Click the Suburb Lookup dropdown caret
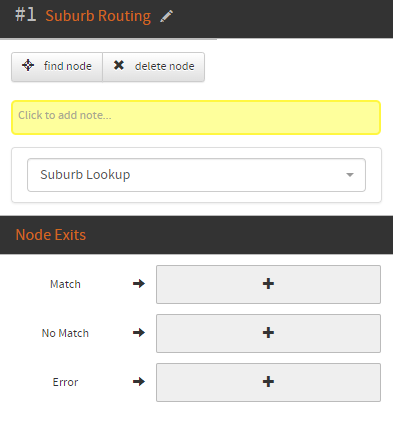 pyautogui.click(x=350, y=175)
